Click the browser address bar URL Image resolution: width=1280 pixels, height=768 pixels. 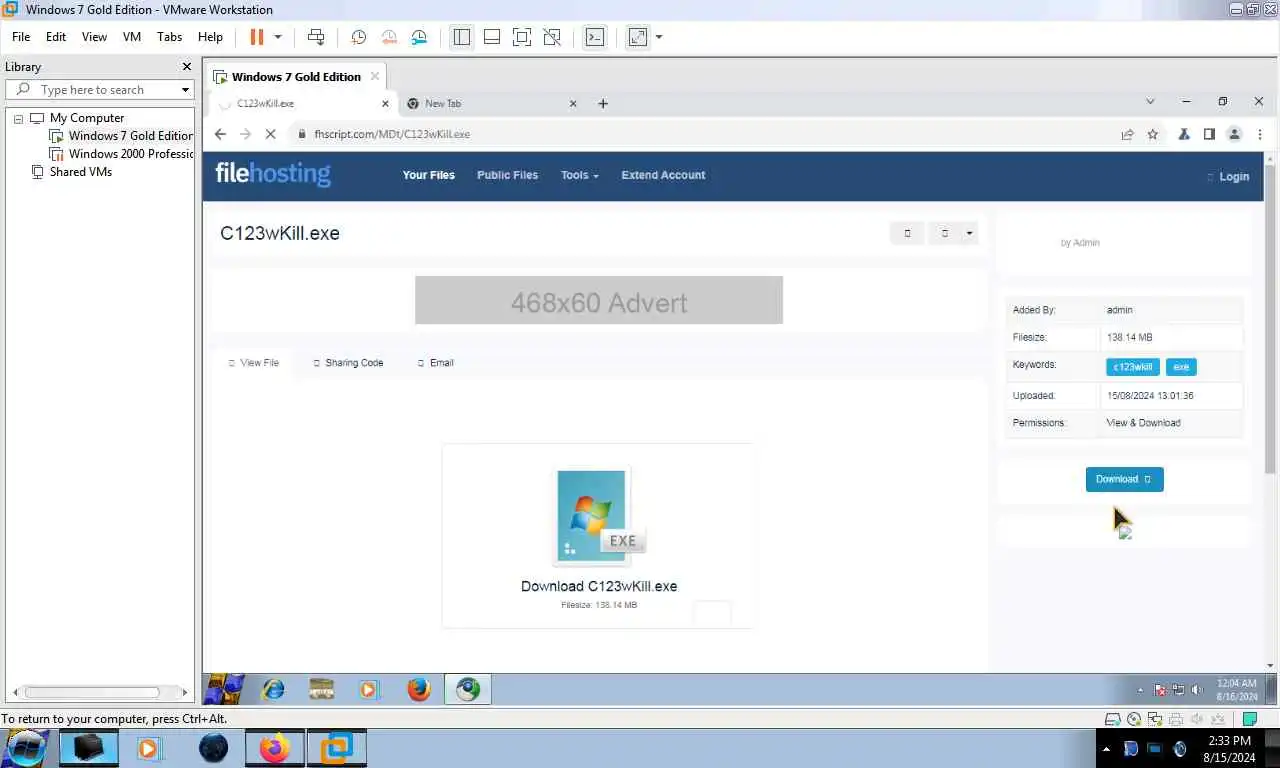(x=392, y=134)
